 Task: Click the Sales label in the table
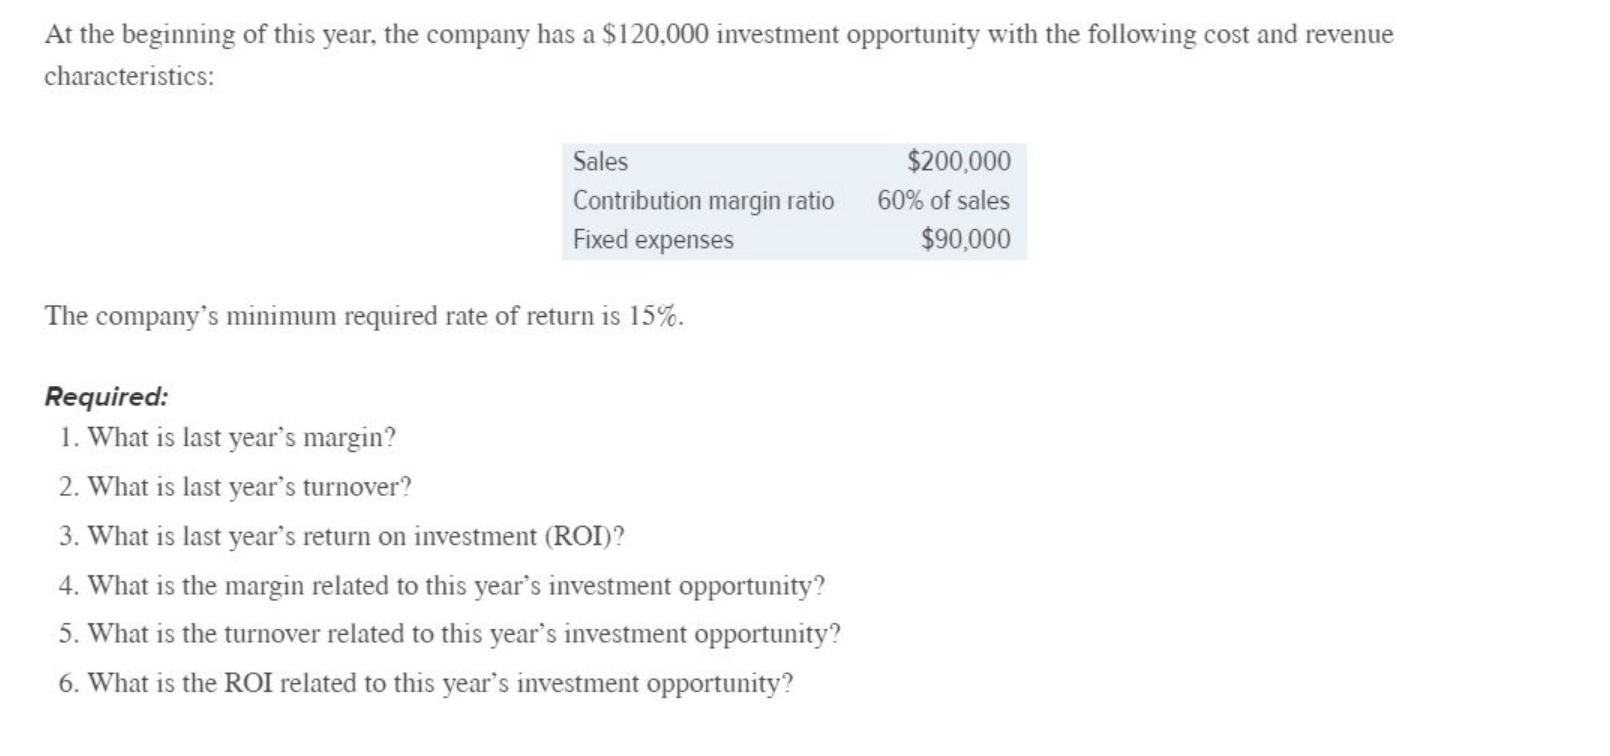coord(600,161)
